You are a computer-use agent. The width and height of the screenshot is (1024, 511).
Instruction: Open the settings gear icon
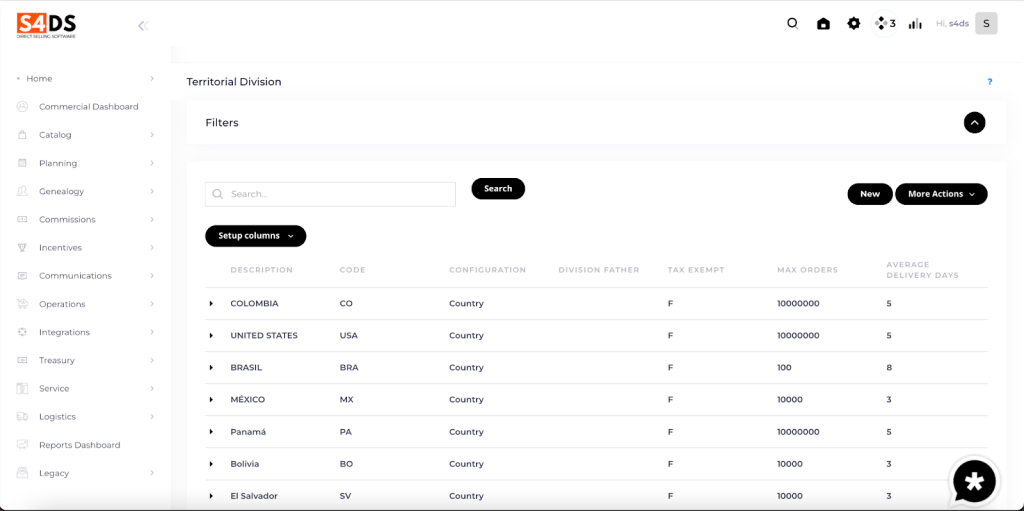point(853,24)
